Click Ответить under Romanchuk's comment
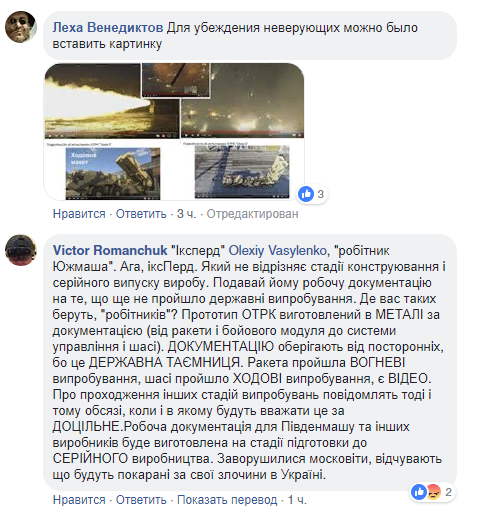 pos(141,500)
